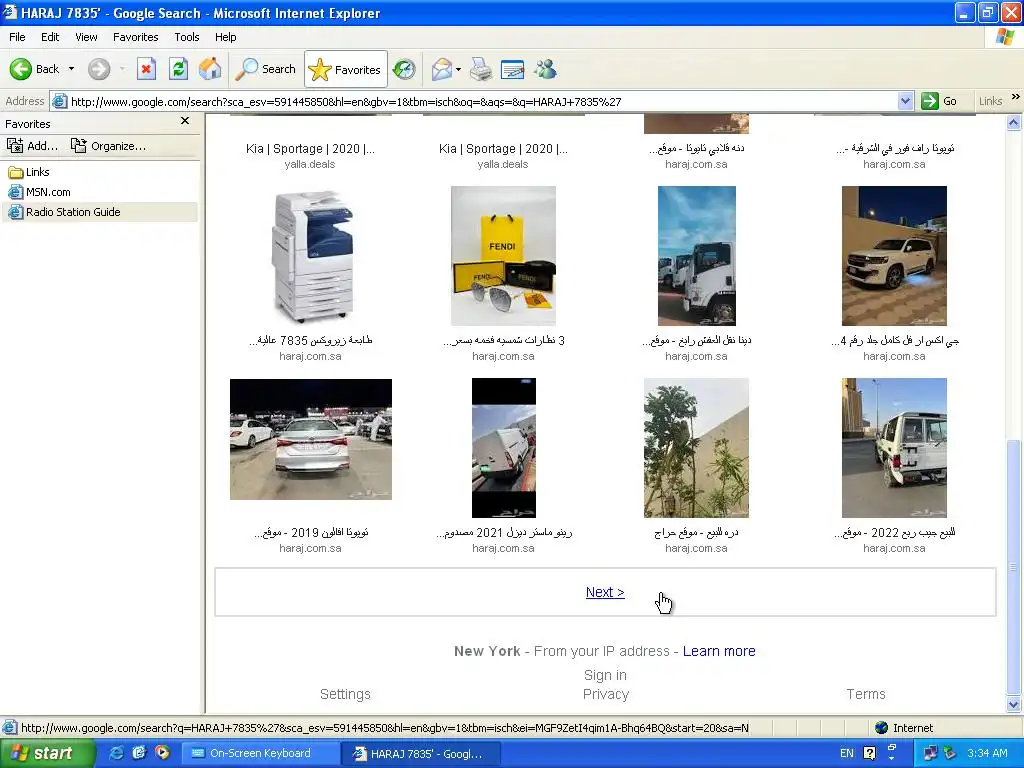The height and width of the screenshot is (768, 1024).
Task: Click the vertical scrollbar thumb
Action: point(1014,567)
